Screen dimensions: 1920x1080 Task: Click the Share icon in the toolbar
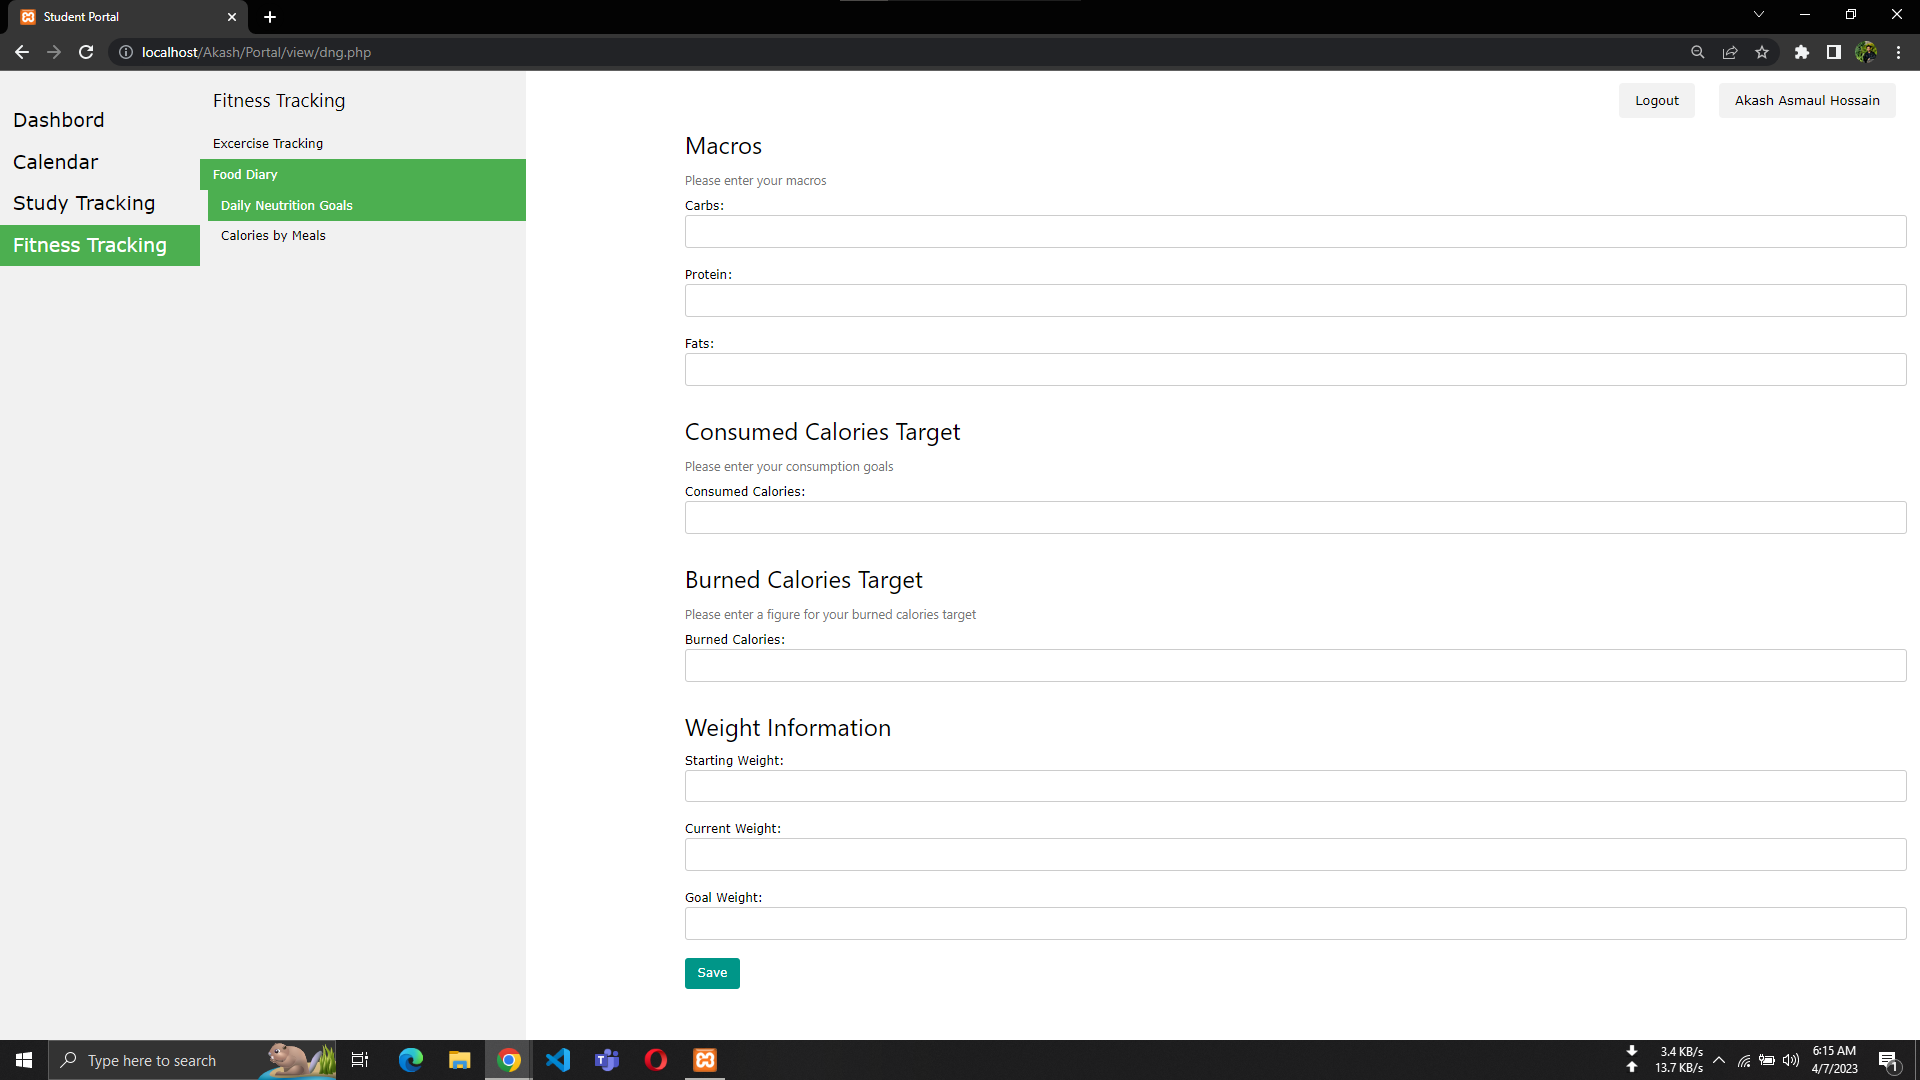1730,52
